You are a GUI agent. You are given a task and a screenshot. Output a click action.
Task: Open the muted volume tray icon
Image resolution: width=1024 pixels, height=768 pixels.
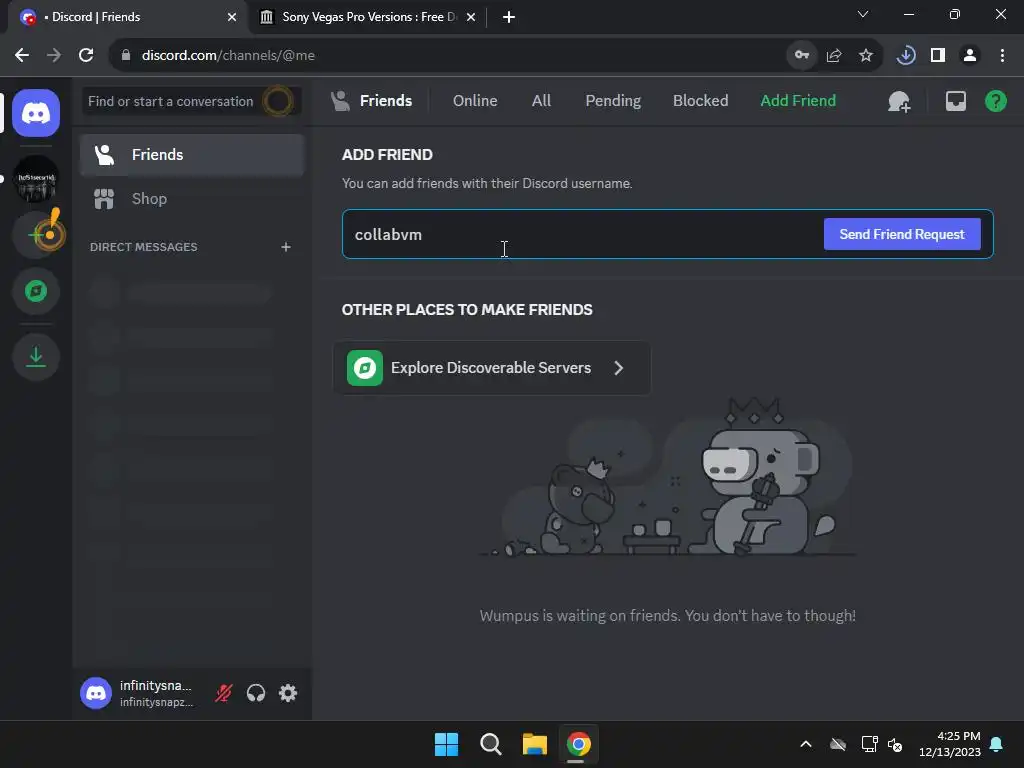click(895, 744)
